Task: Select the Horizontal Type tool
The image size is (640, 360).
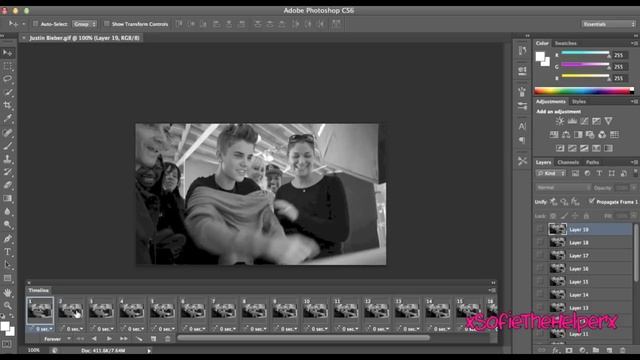Action: [x=7, y=252]
